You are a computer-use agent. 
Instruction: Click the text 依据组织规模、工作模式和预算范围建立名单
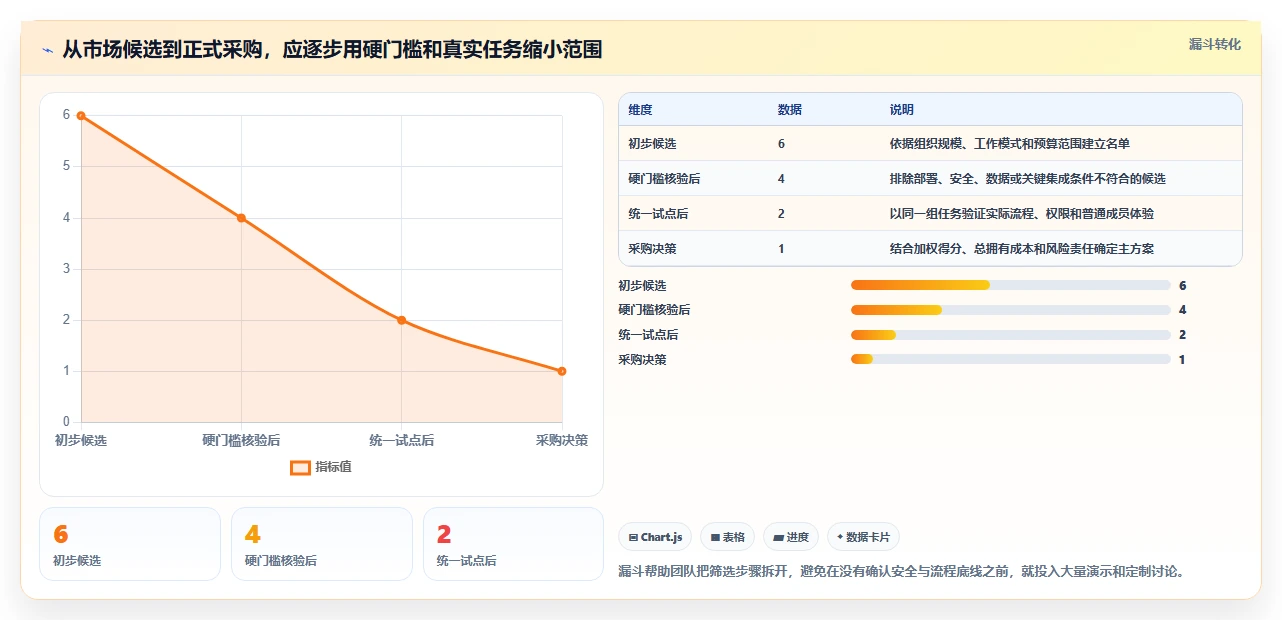click(1010, 144)
